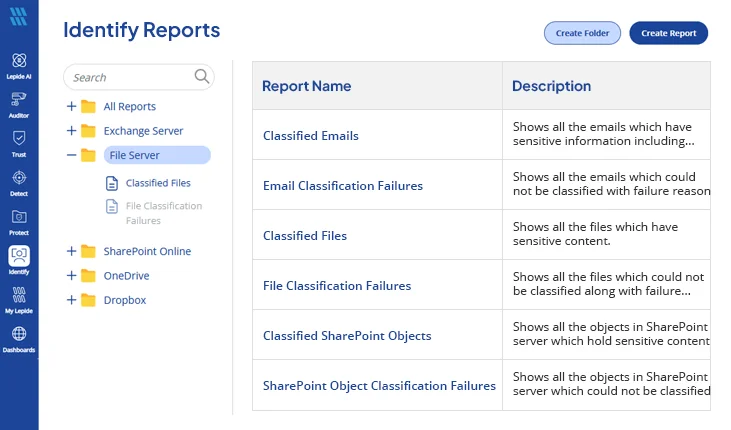The image size is (731, 430).
Task: Click the File Server folder icon
Action: 88,155
